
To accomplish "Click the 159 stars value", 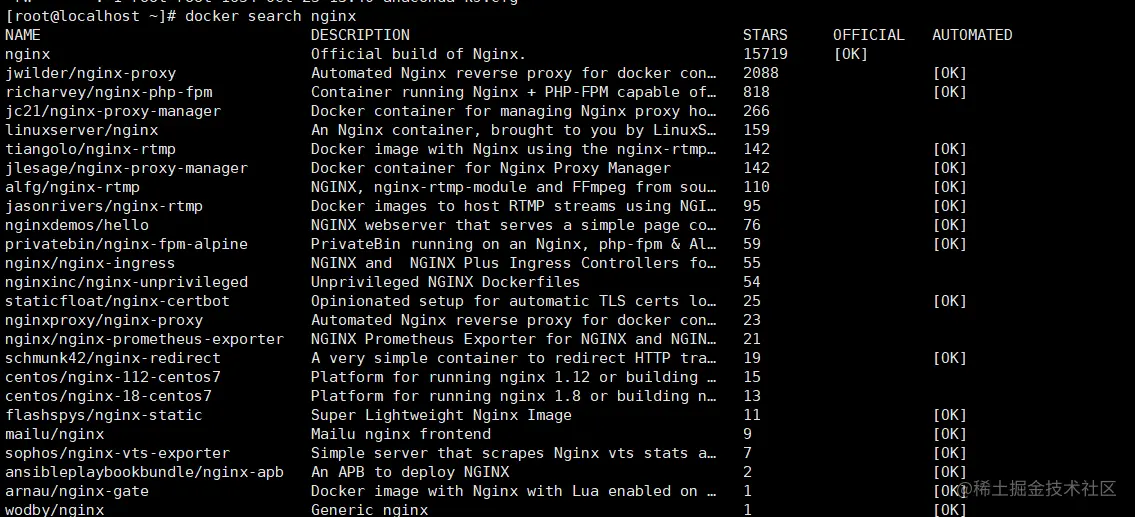I will [x=756, y=130].
